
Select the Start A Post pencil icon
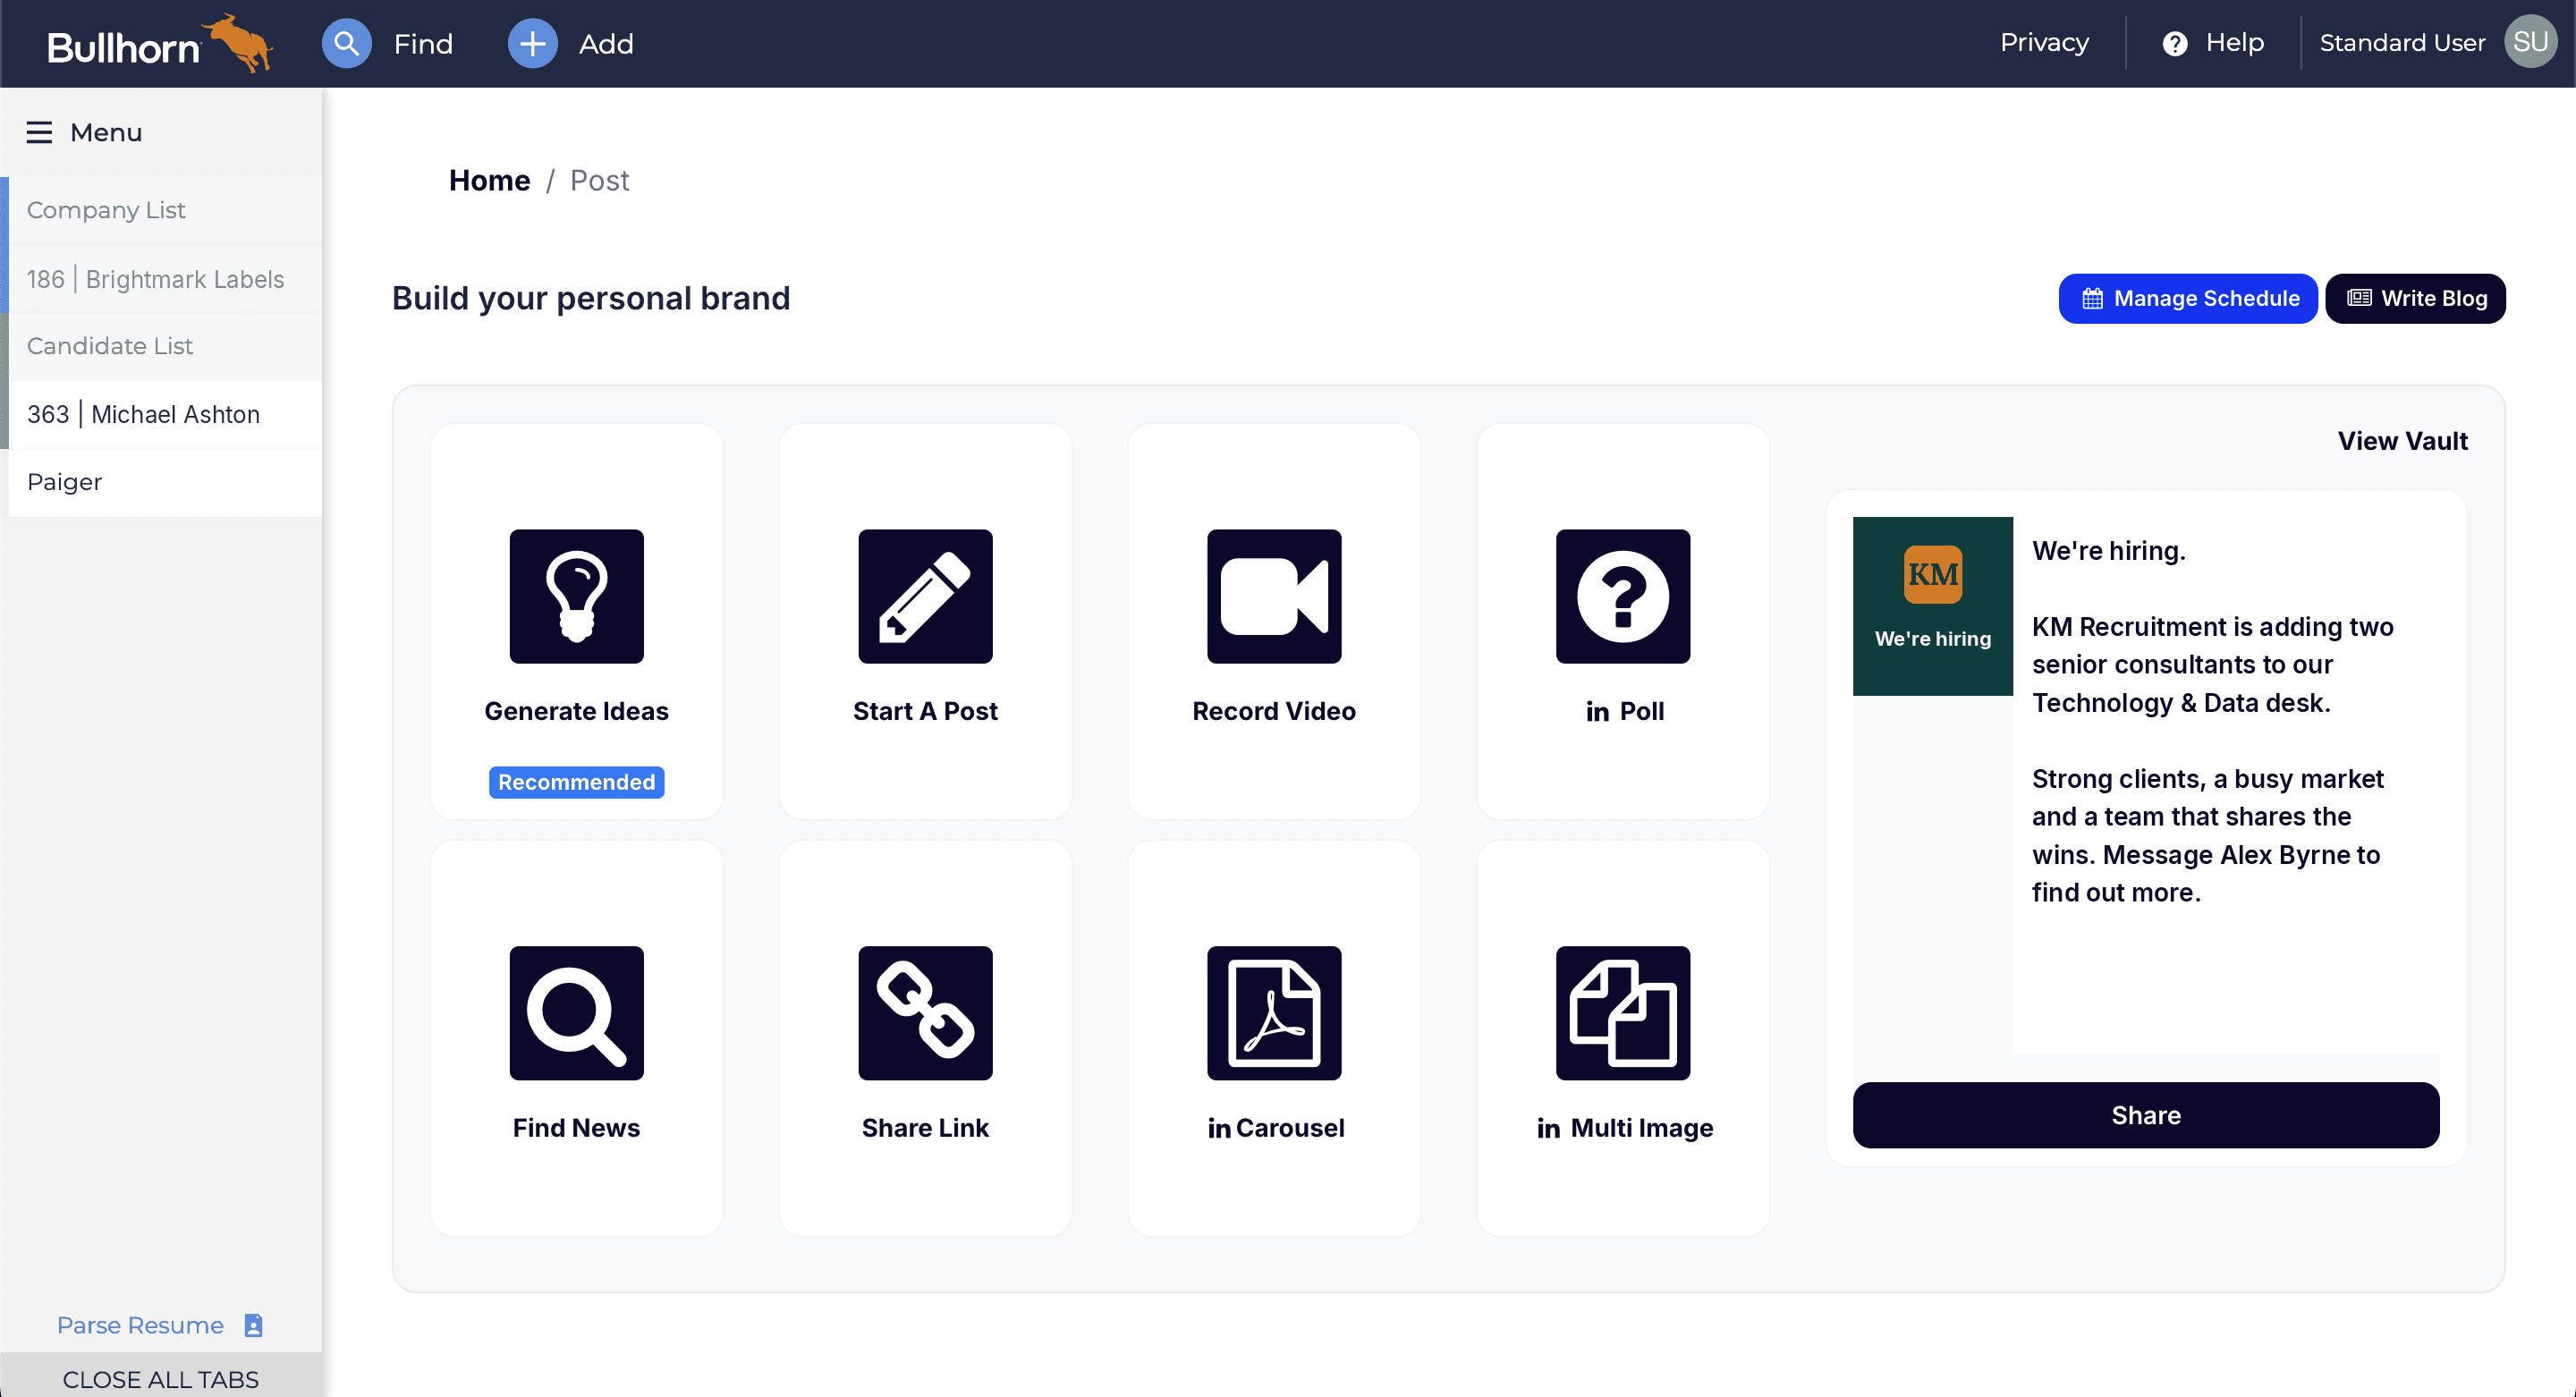(925, 596)
